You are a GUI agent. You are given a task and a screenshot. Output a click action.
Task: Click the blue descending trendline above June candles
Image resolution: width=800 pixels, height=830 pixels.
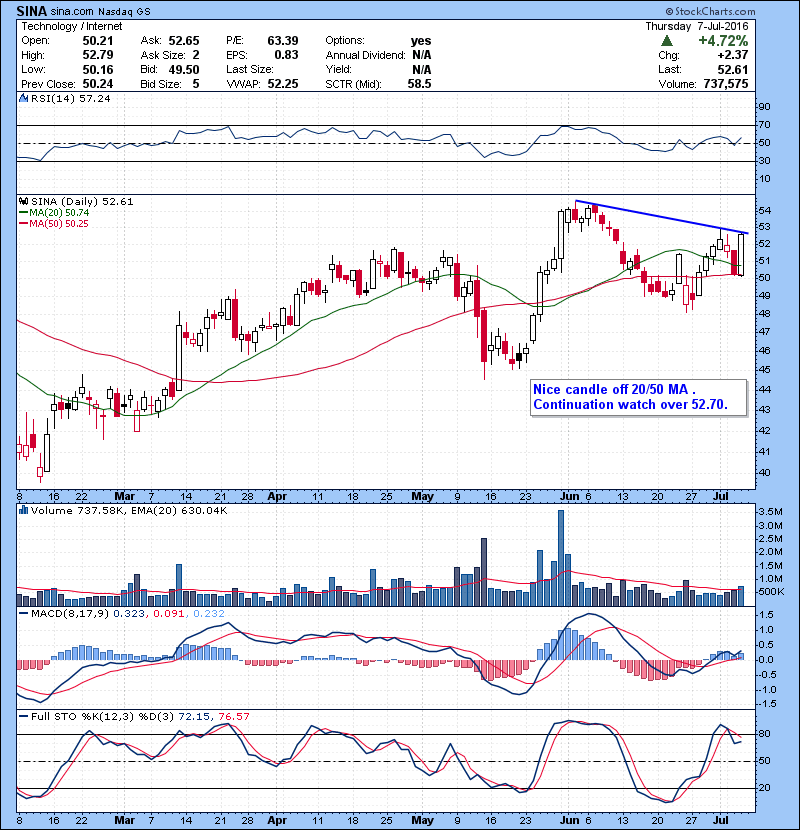click(x=662, y=217)
